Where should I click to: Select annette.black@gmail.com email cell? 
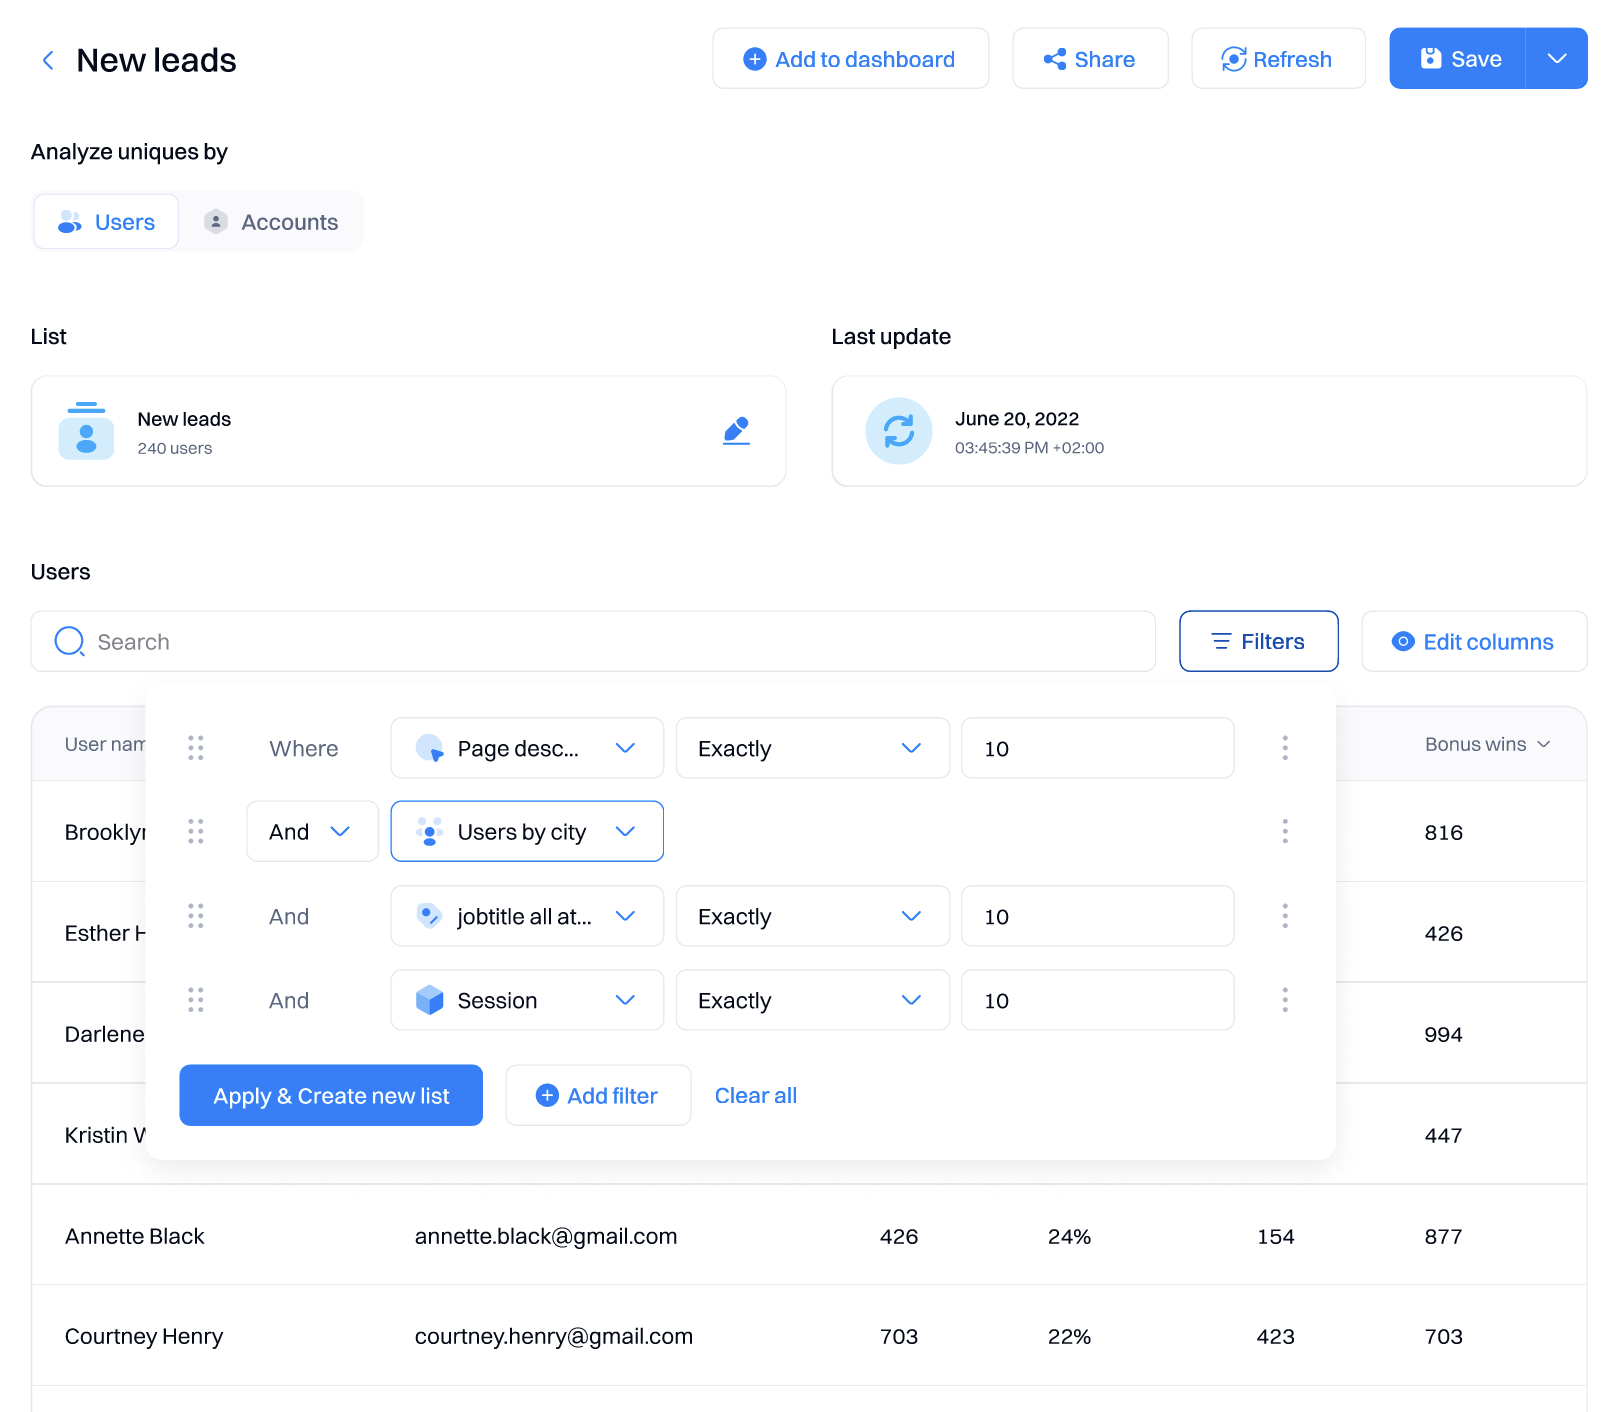tap(546, 1236)
